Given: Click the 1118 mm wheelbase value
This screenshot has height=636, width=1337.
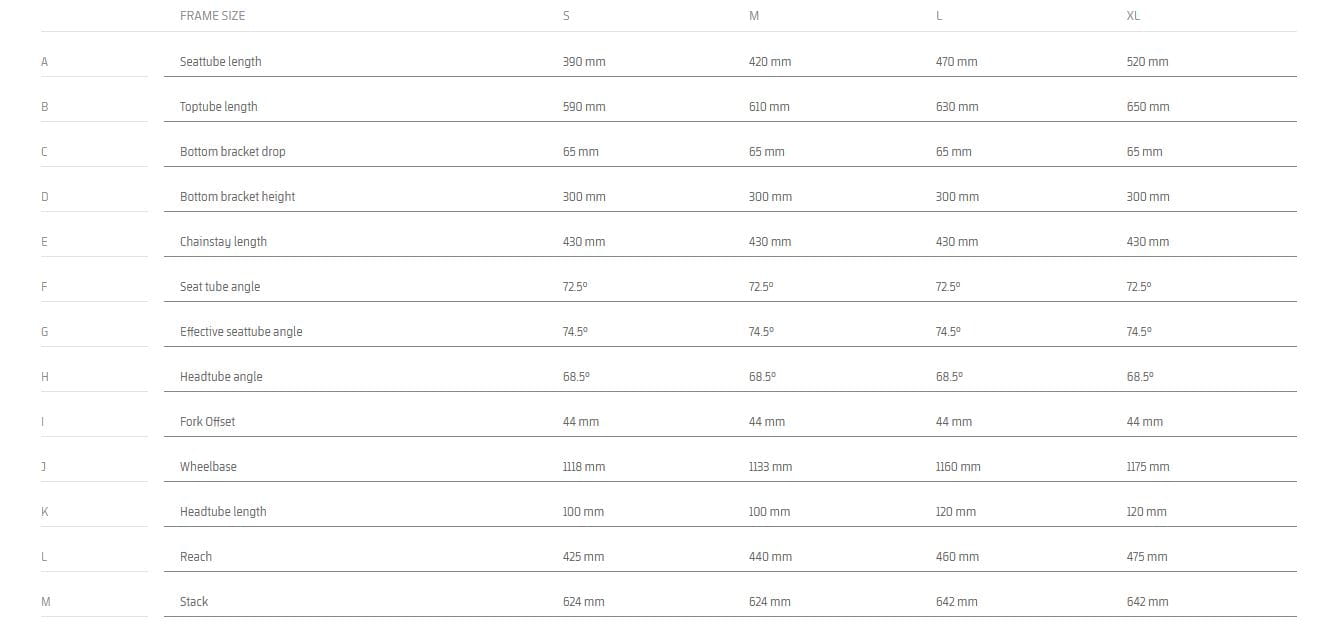Looking at the screenshot, I should pyautogui.click(x=584, y=467).
